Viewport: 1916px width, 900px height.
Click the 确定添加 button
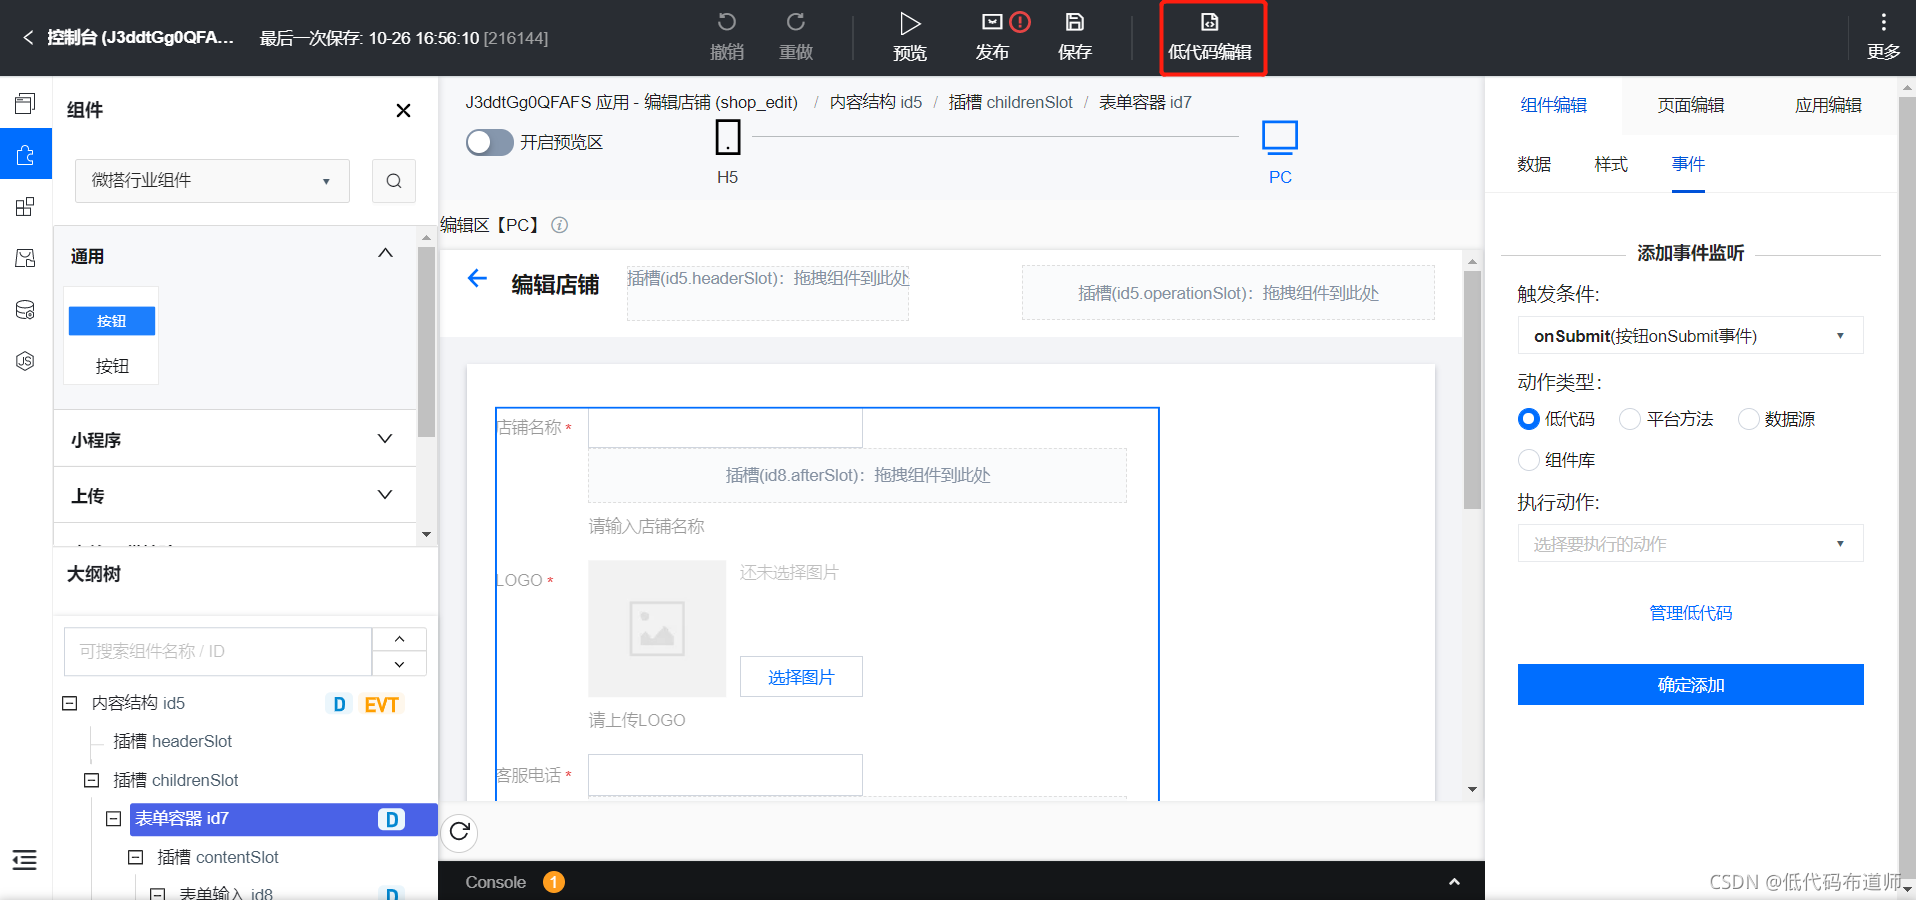(x=1690, y=685)
